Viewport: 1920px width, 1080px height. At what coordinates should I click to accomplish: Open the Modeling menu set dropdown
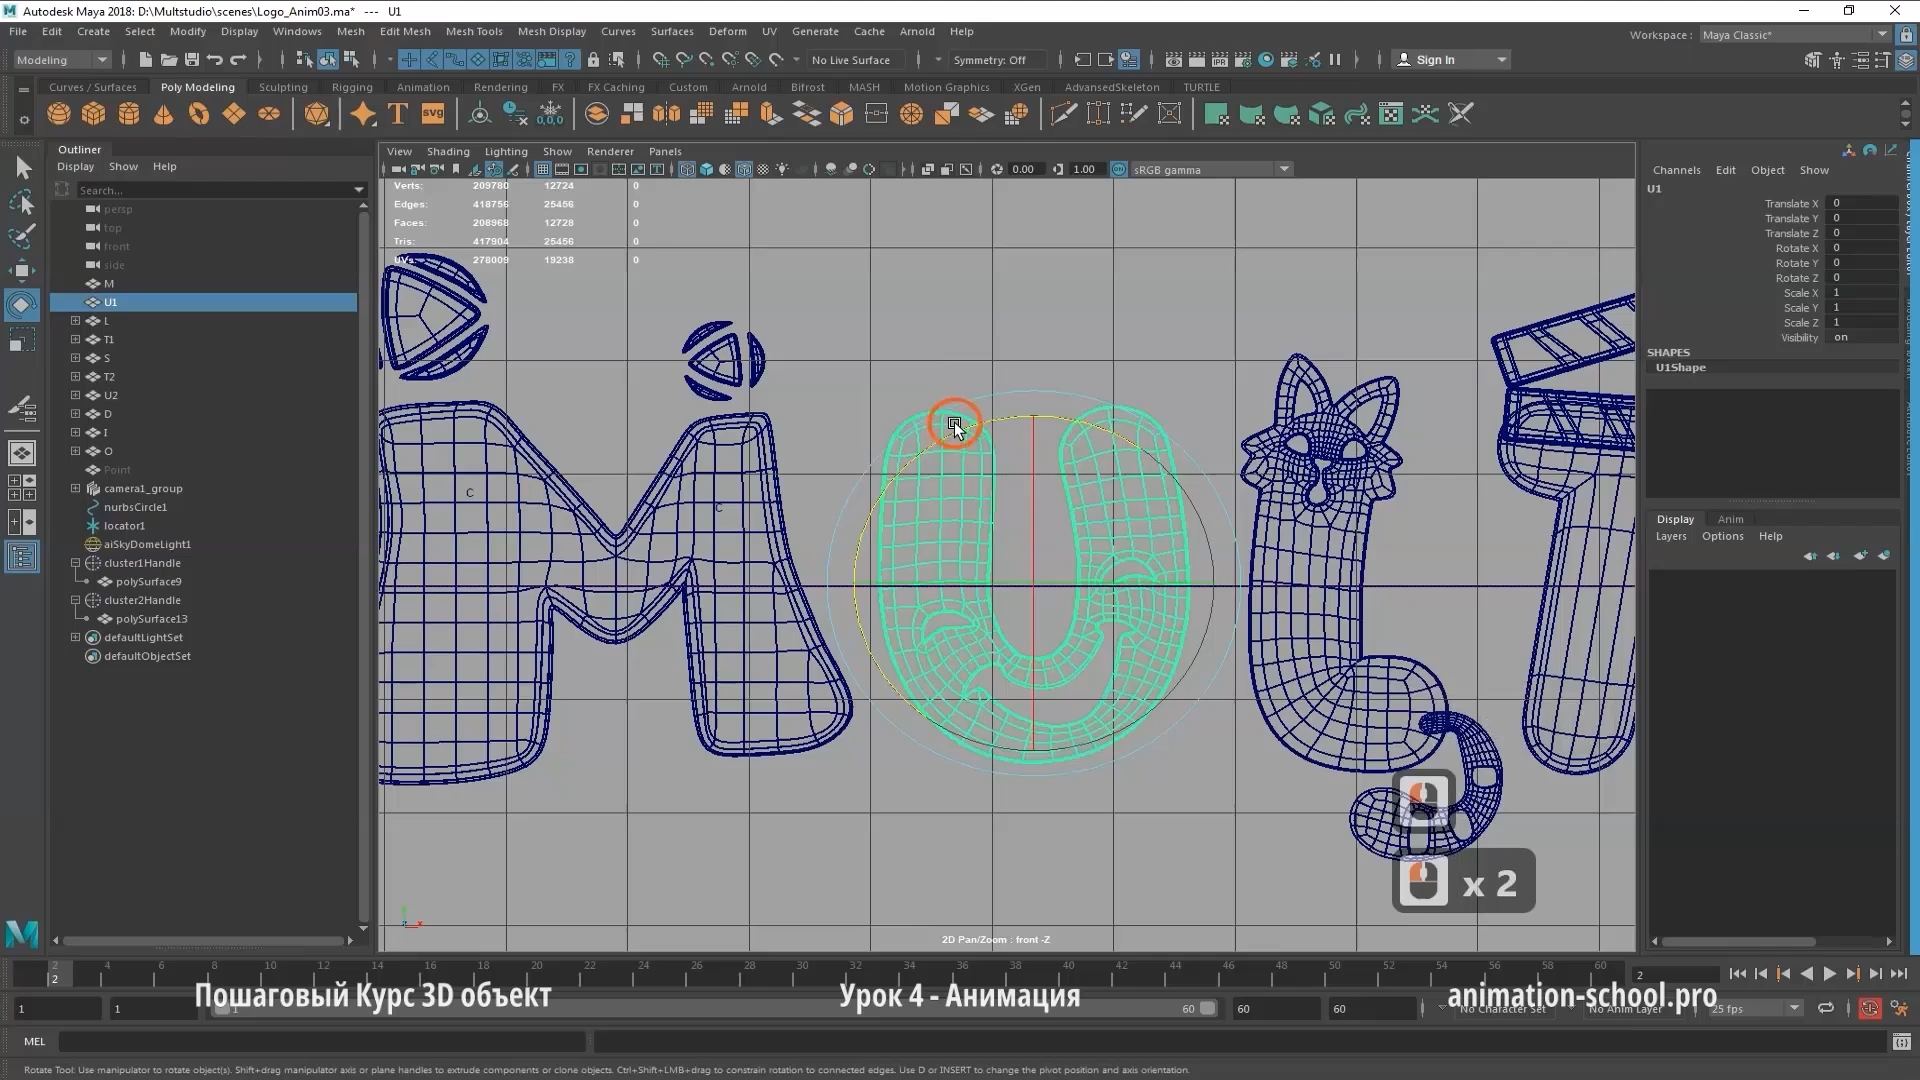click(x=61, y=60)
